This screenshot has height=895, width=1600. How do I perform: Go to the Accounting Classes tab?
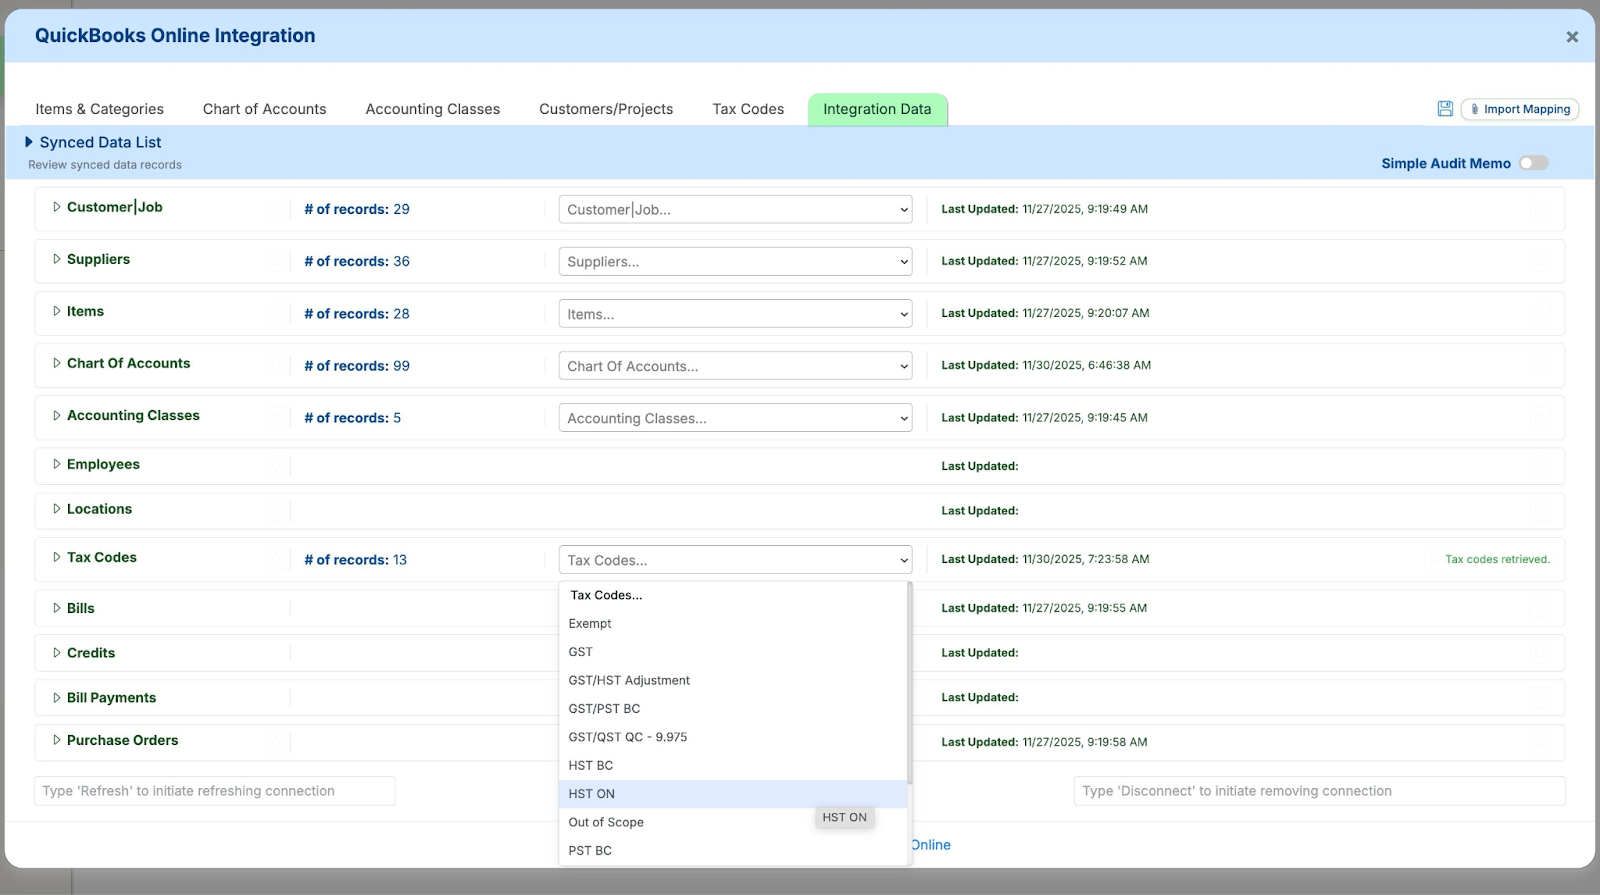432,109
